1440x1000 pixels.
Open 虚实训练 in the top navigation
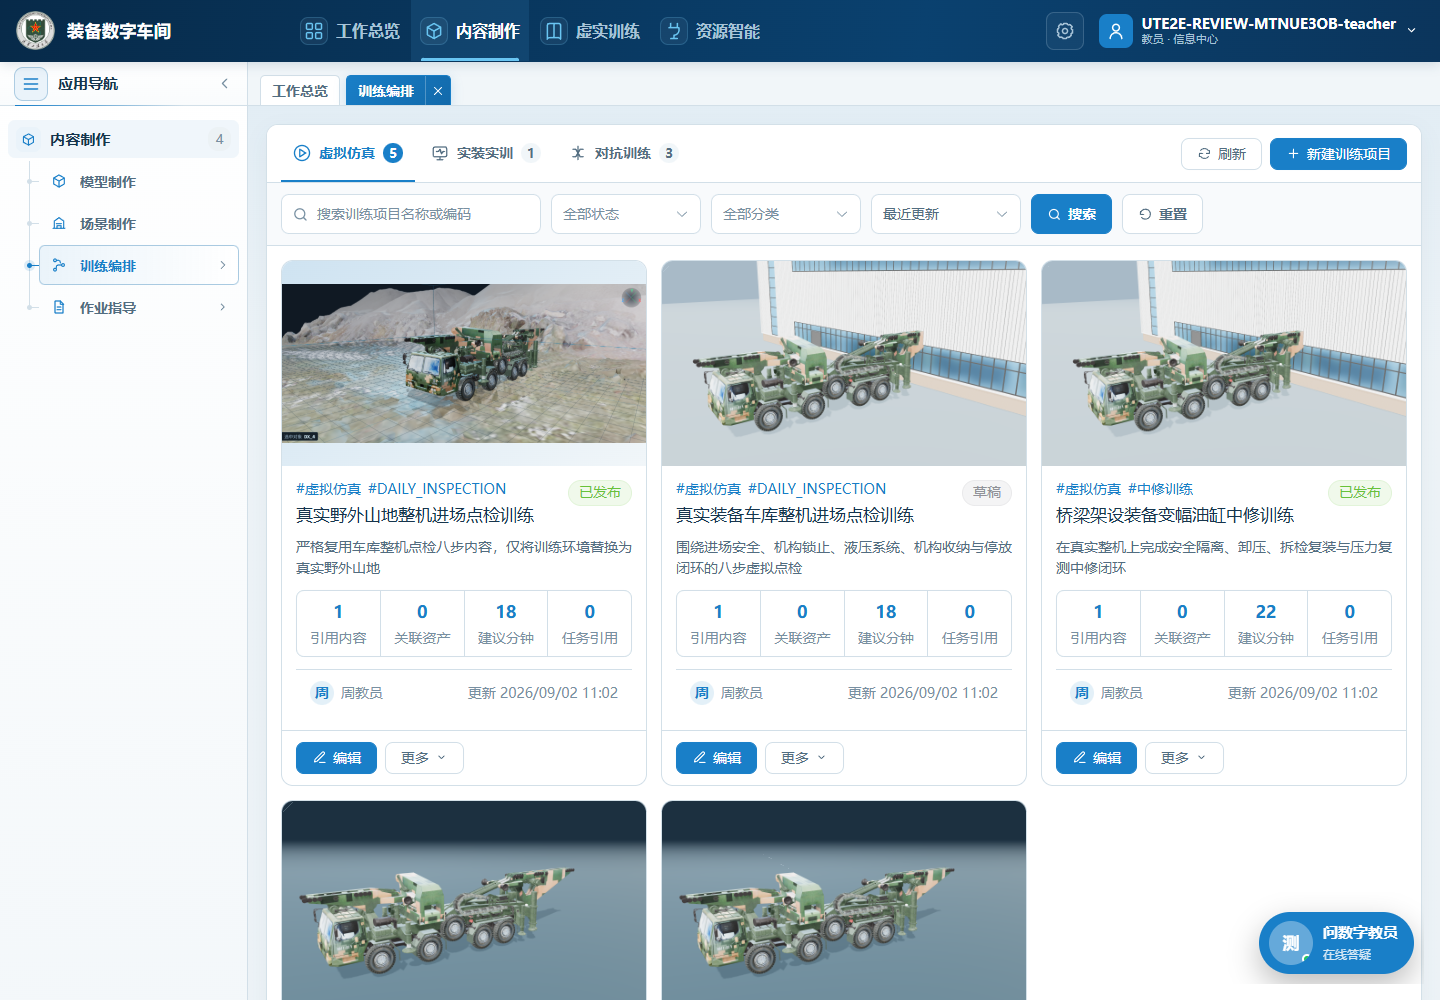pyautogui.click(x=591, y=31)
